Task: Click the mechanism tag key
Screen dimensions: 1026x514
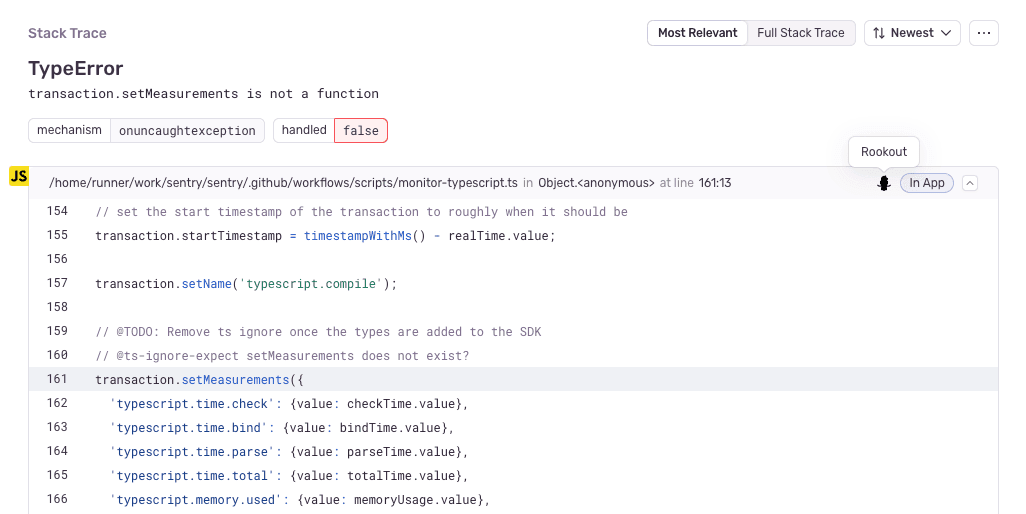Action: tap(69, 130)
